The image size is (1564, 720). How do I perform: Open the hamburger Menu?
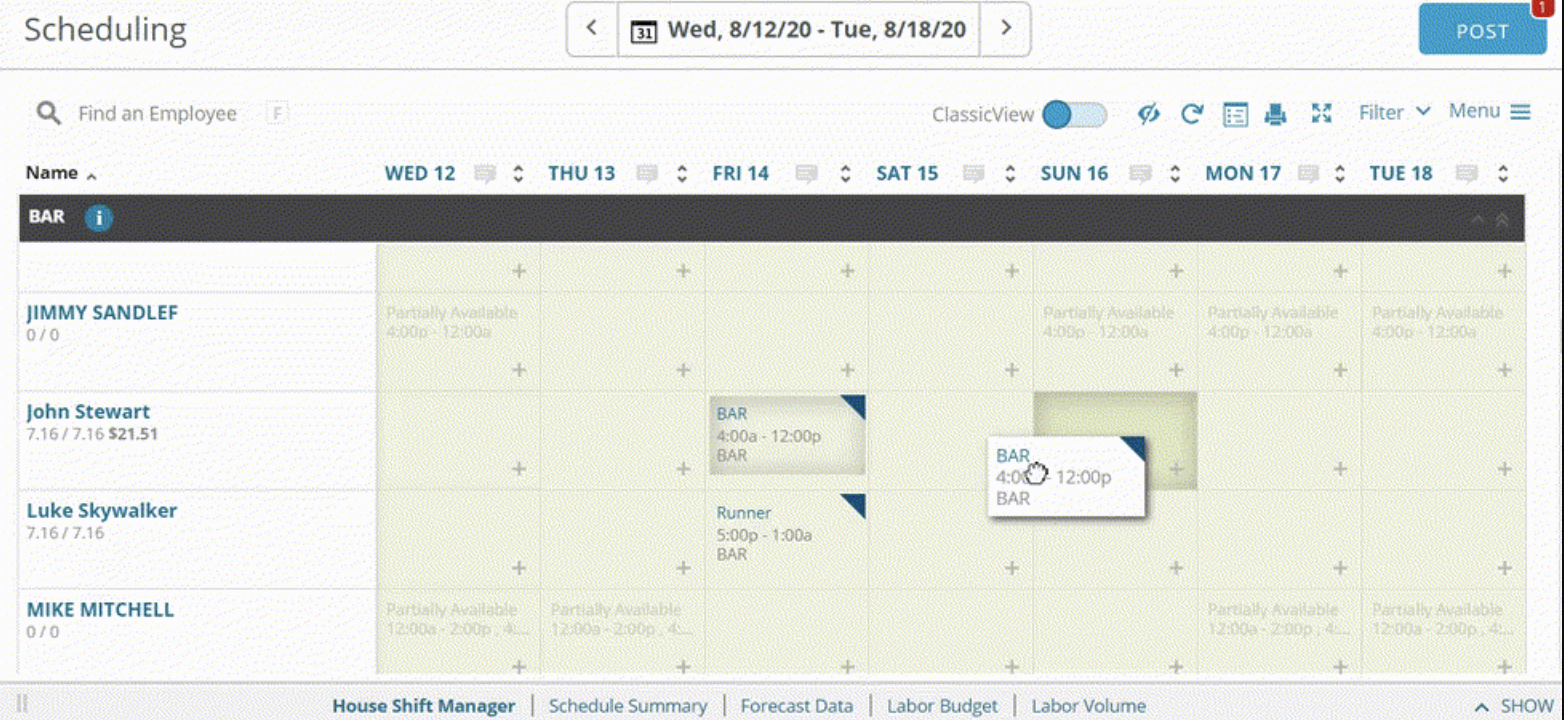click(x=1489, y=111)
